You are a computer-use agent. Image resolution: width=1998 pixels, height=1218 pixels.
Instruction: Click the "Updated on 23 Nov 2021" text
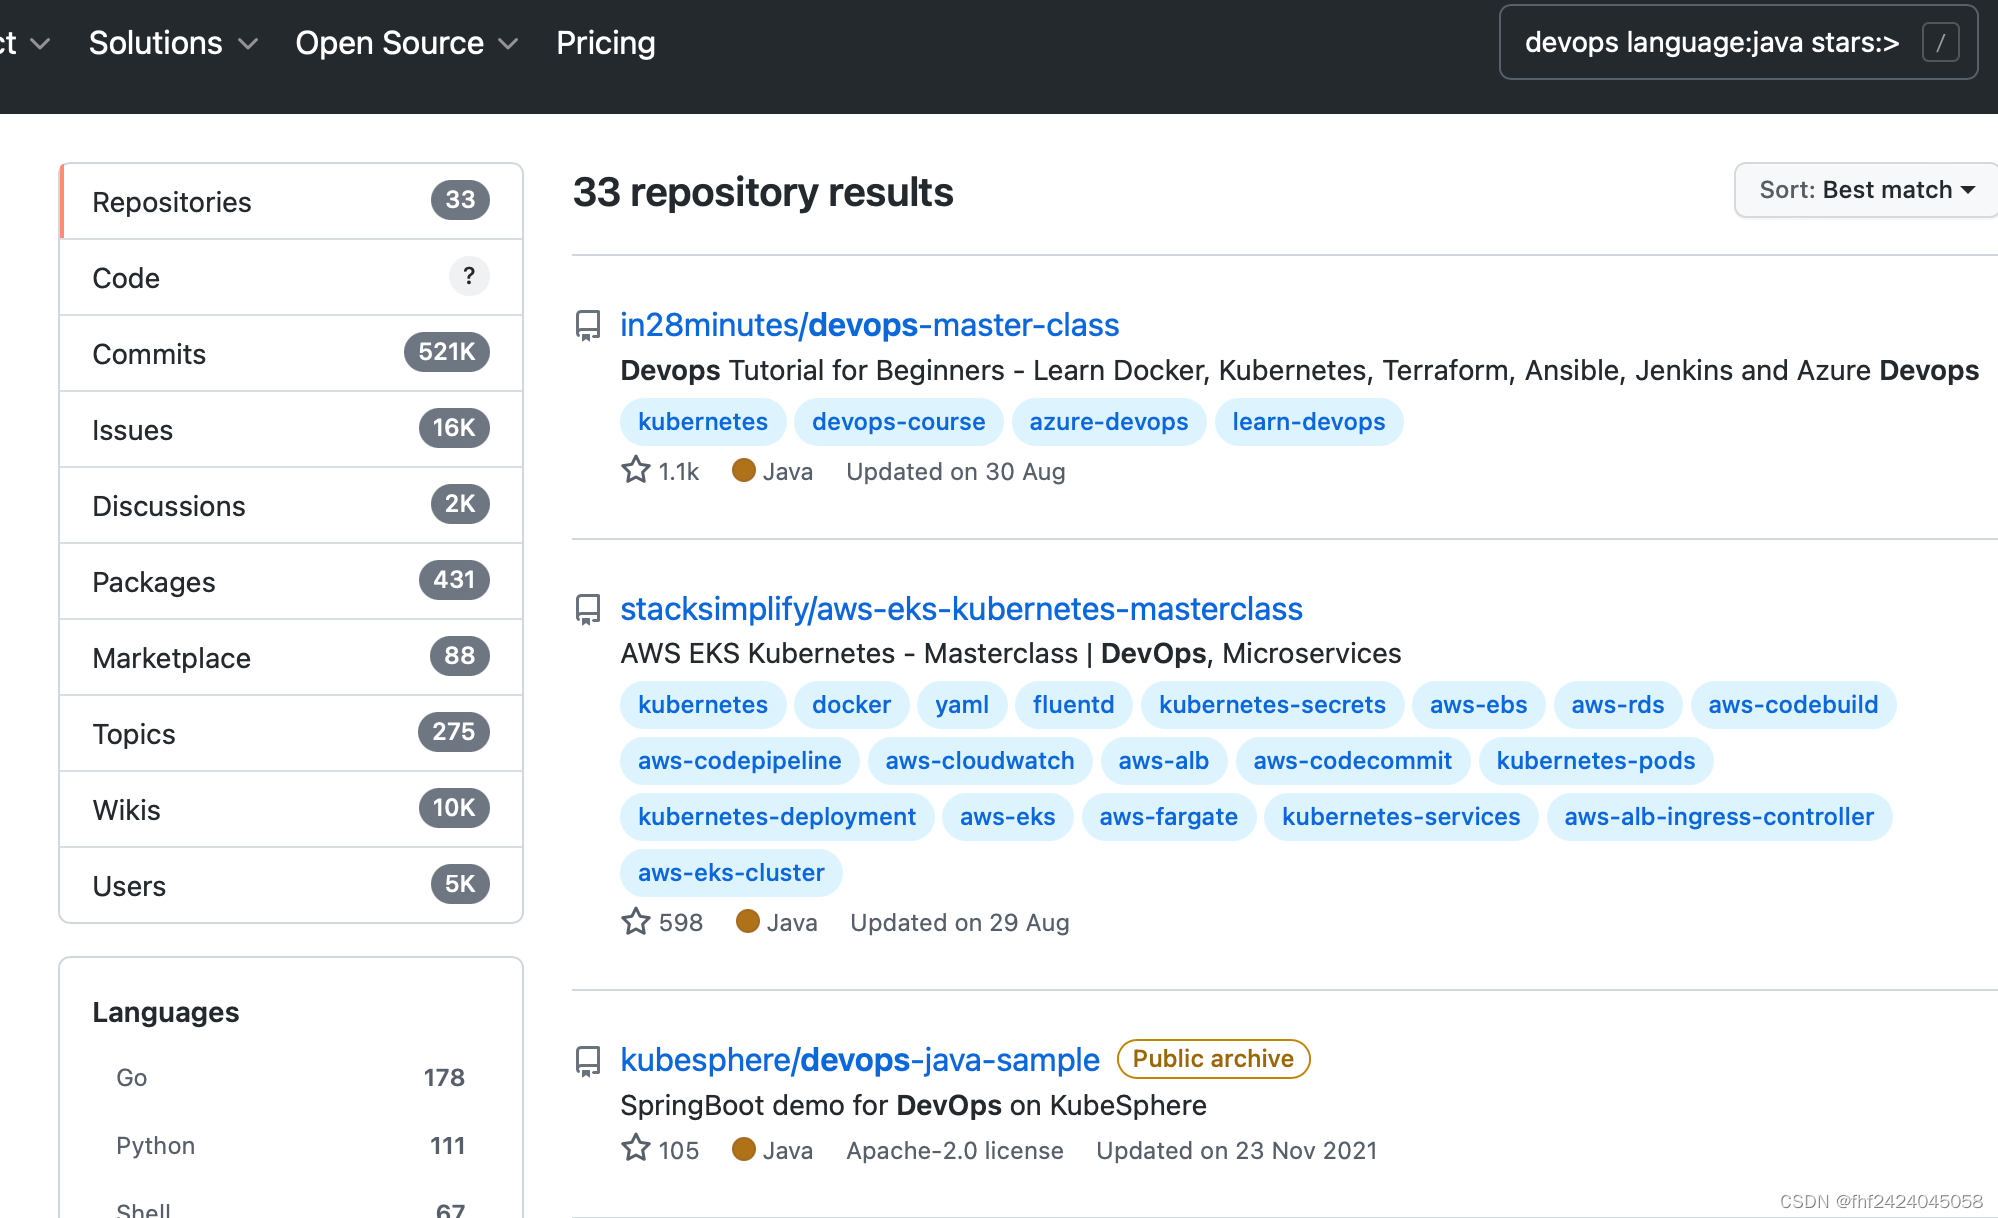[x=1236, y=1150]
